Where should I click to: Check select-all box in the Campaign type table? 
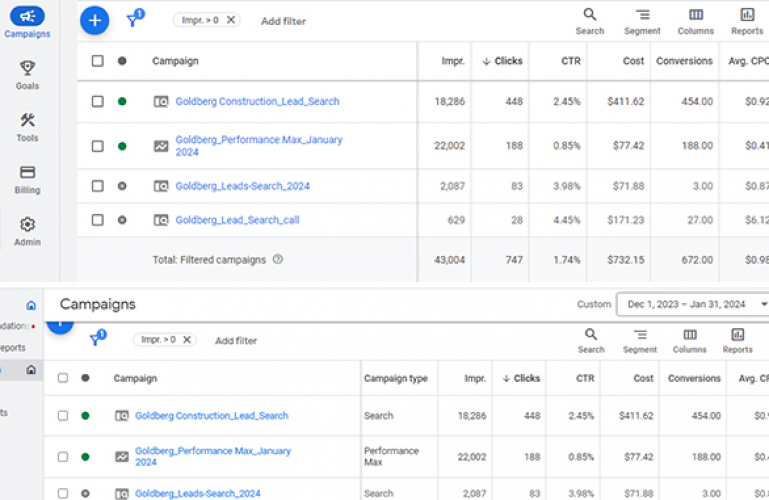pos(63,378)
